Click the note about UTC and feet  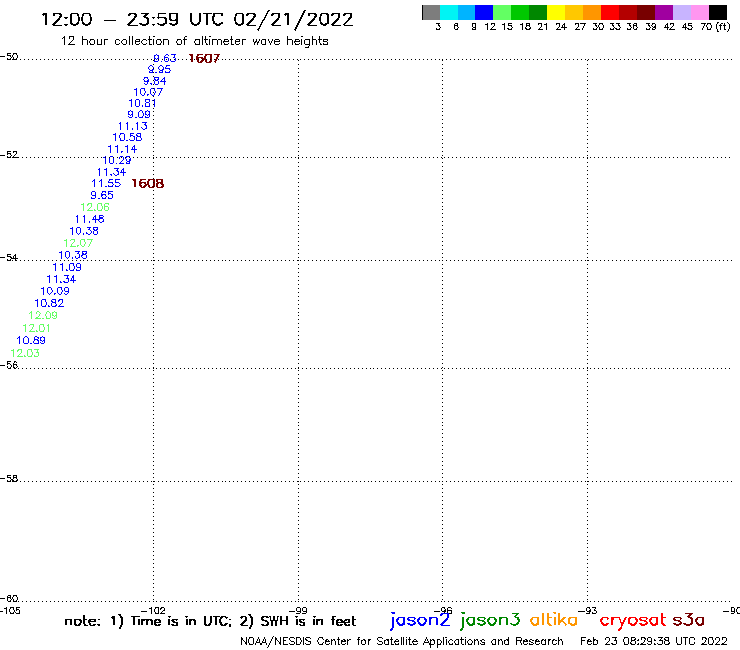[210, 621]
